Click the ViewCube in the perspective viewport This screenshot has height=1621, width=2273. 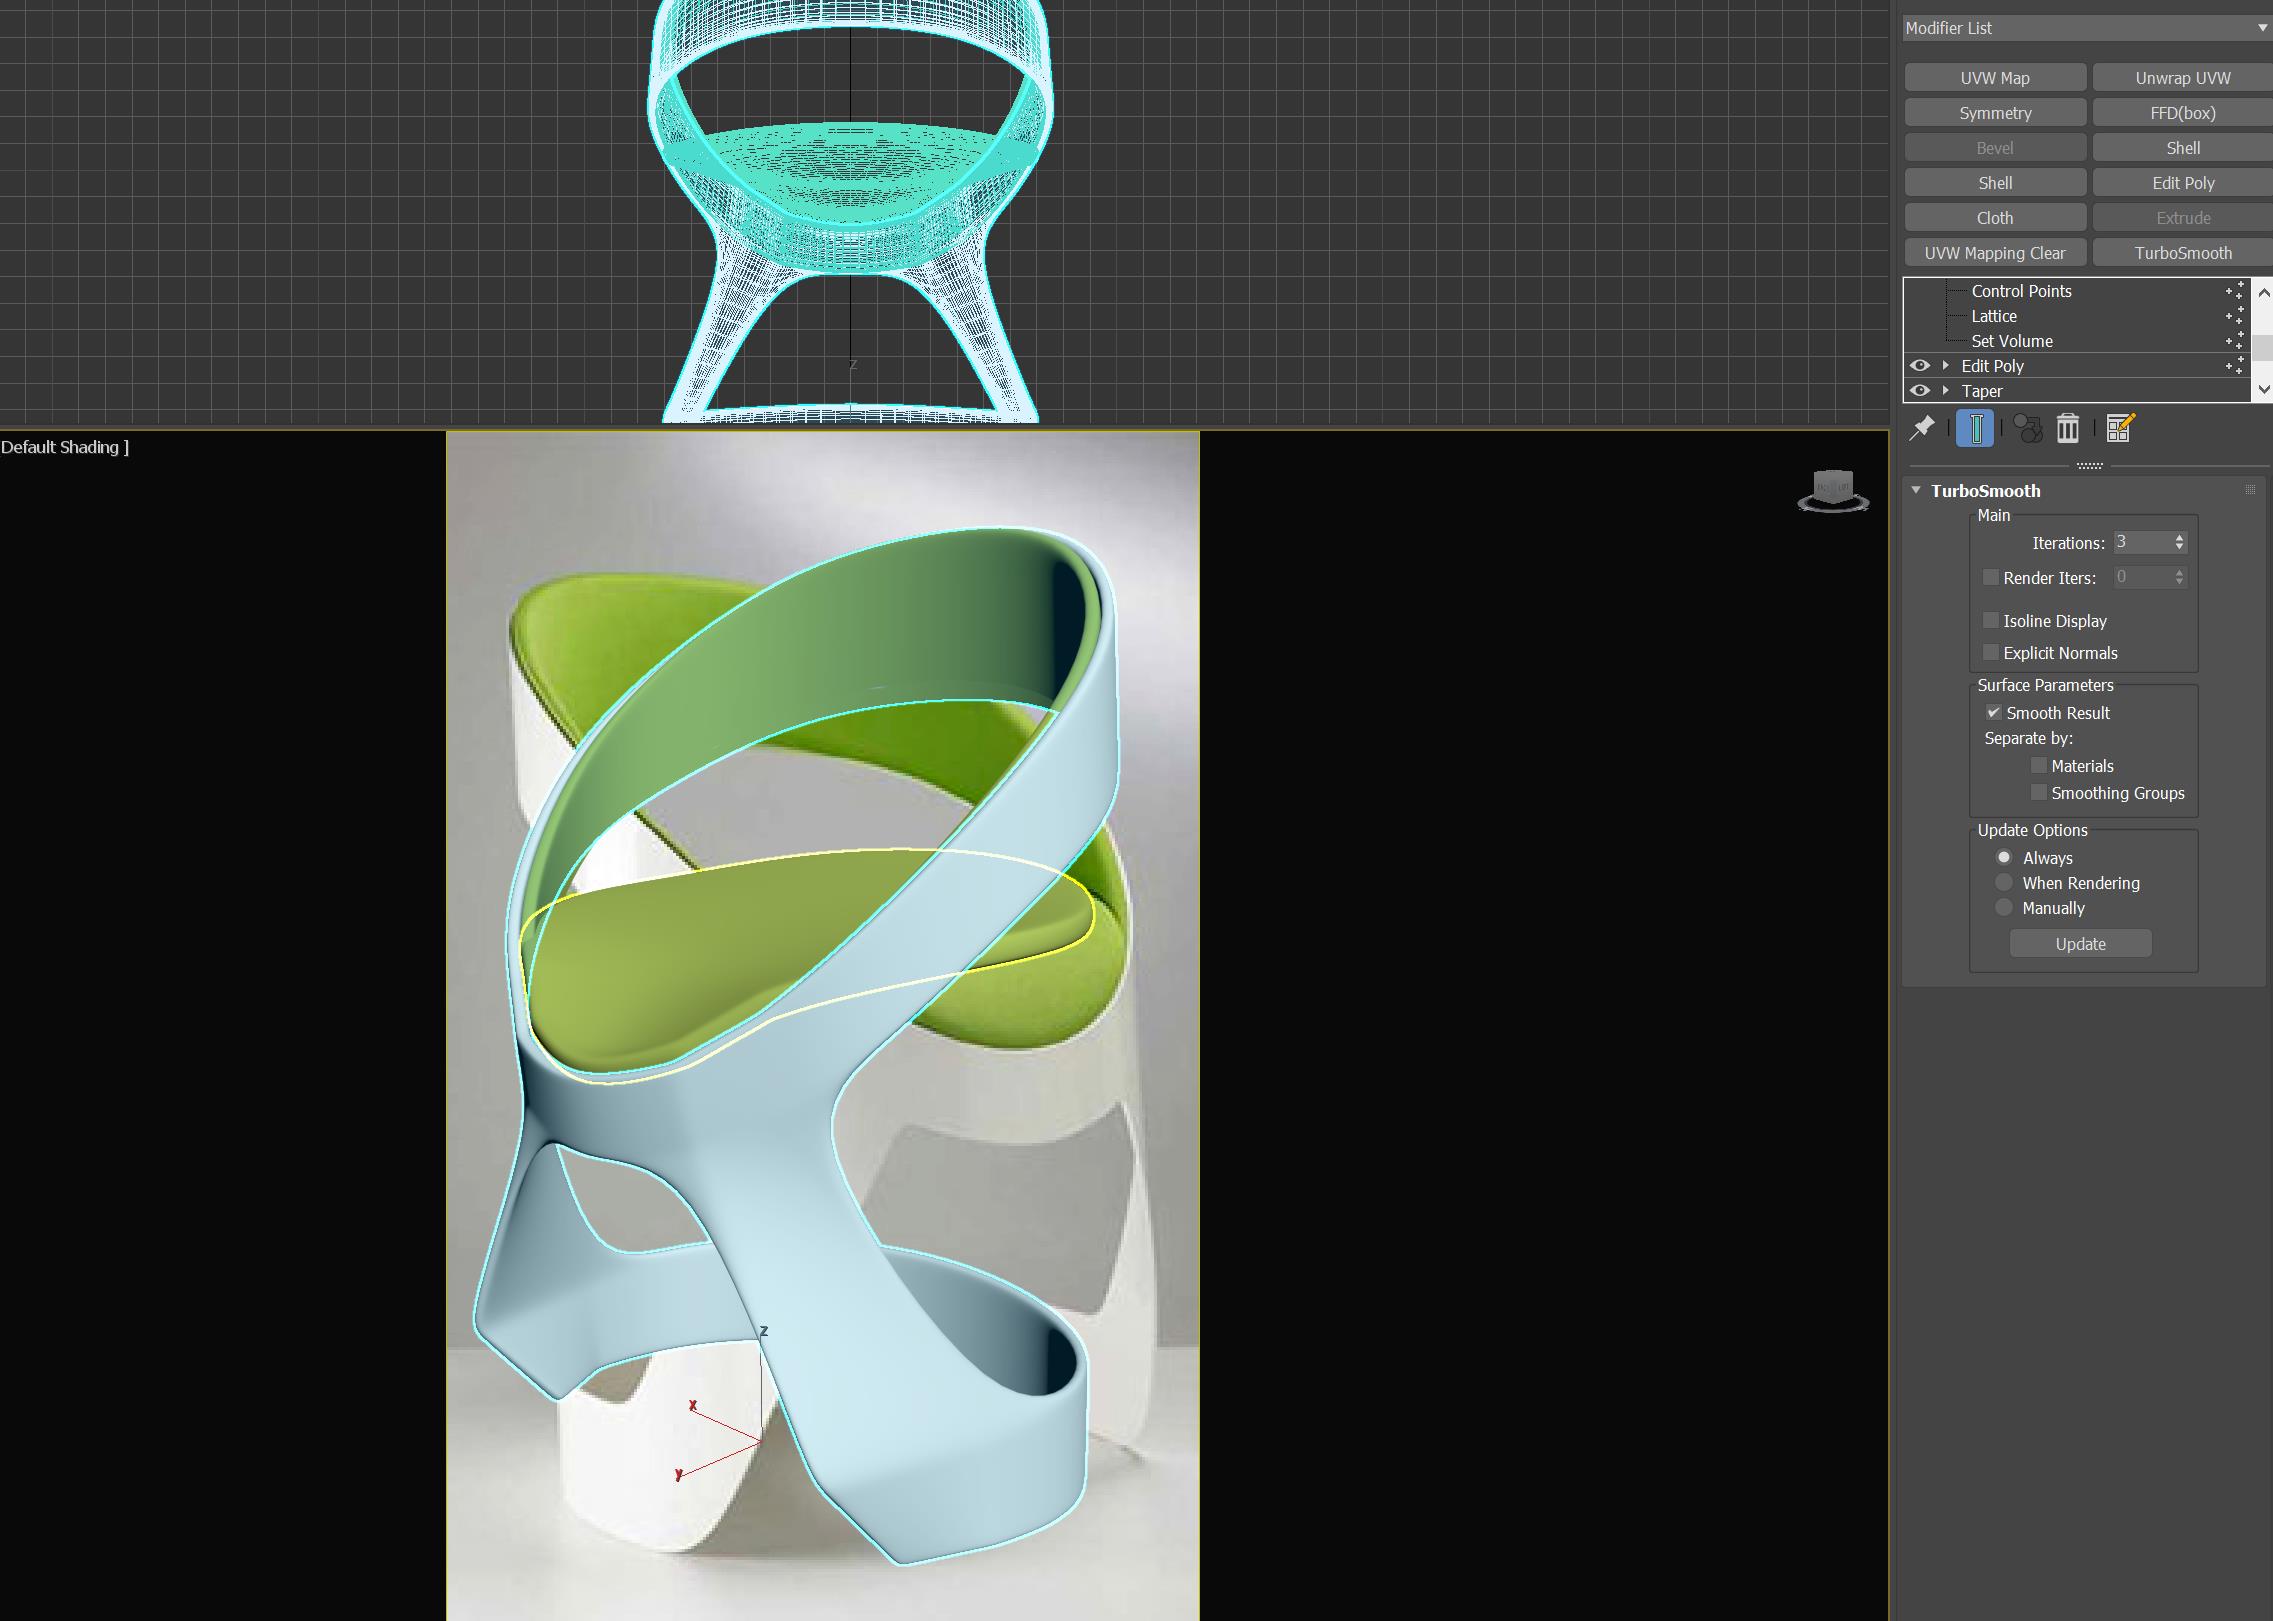1833,492
